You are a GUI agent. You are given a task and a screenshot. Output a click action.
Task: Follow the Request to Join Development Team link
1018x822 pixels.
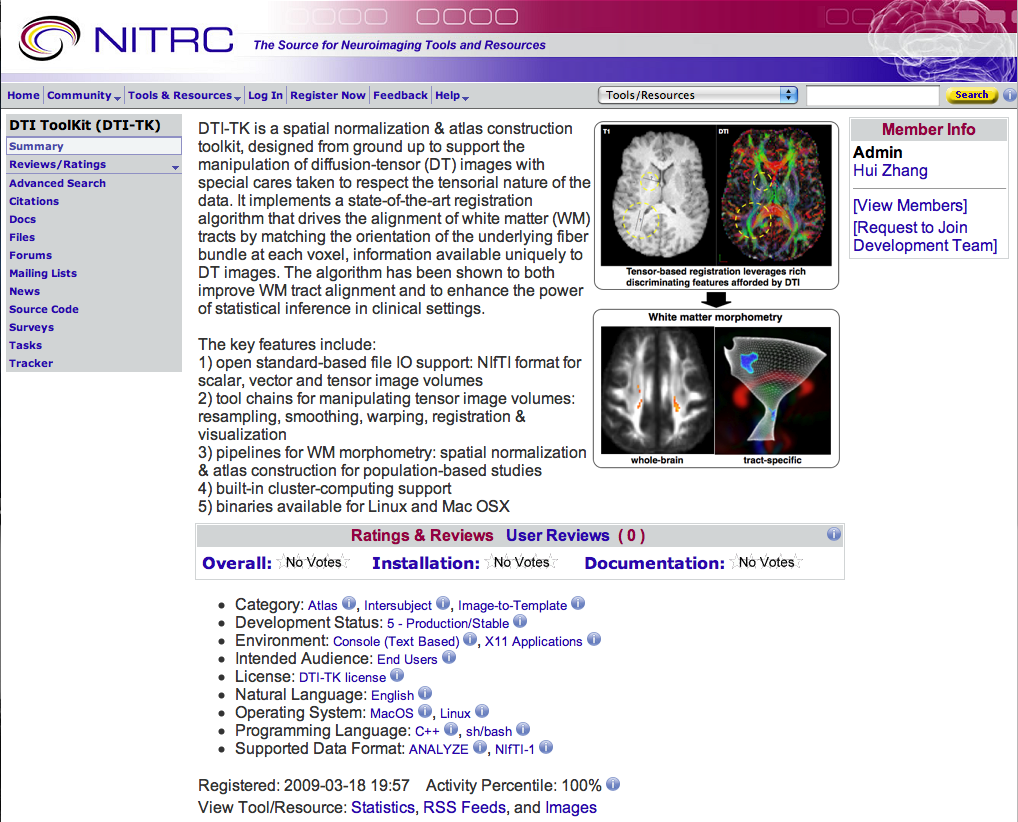coord(925,236)
